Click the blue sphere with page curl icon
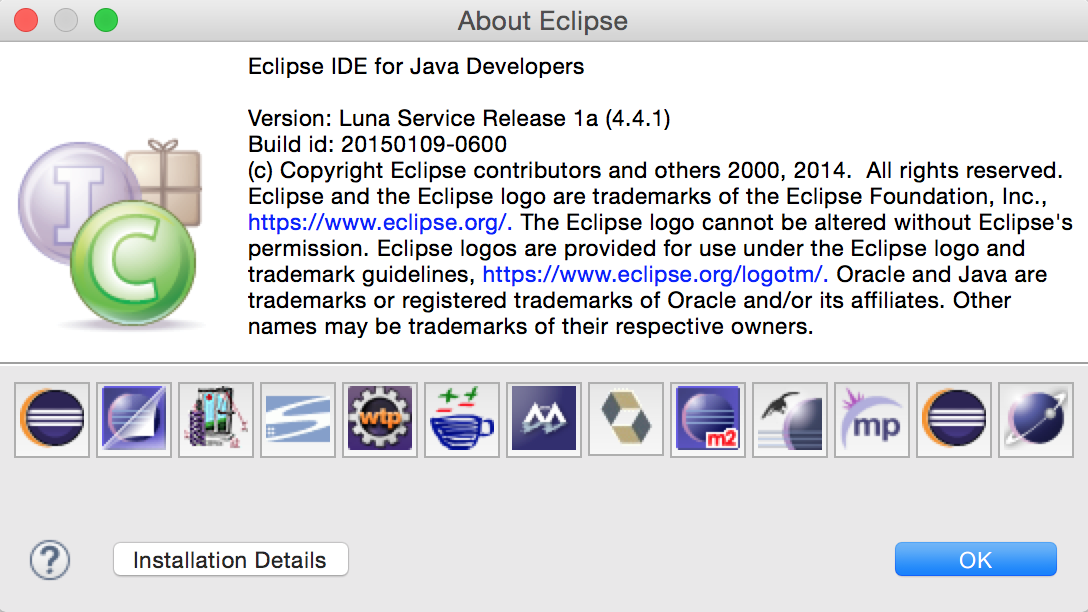This screenshot has width=1088, height=612. pos(134,420)
